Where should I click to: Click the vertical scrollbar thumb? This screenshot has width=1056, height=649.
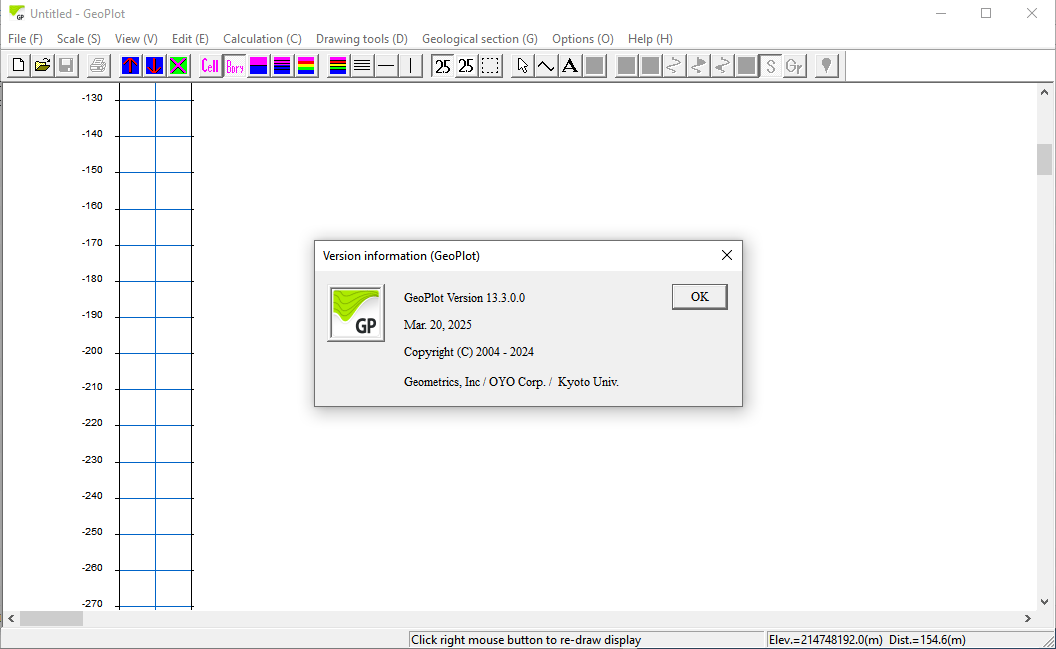pos(1044,160)
